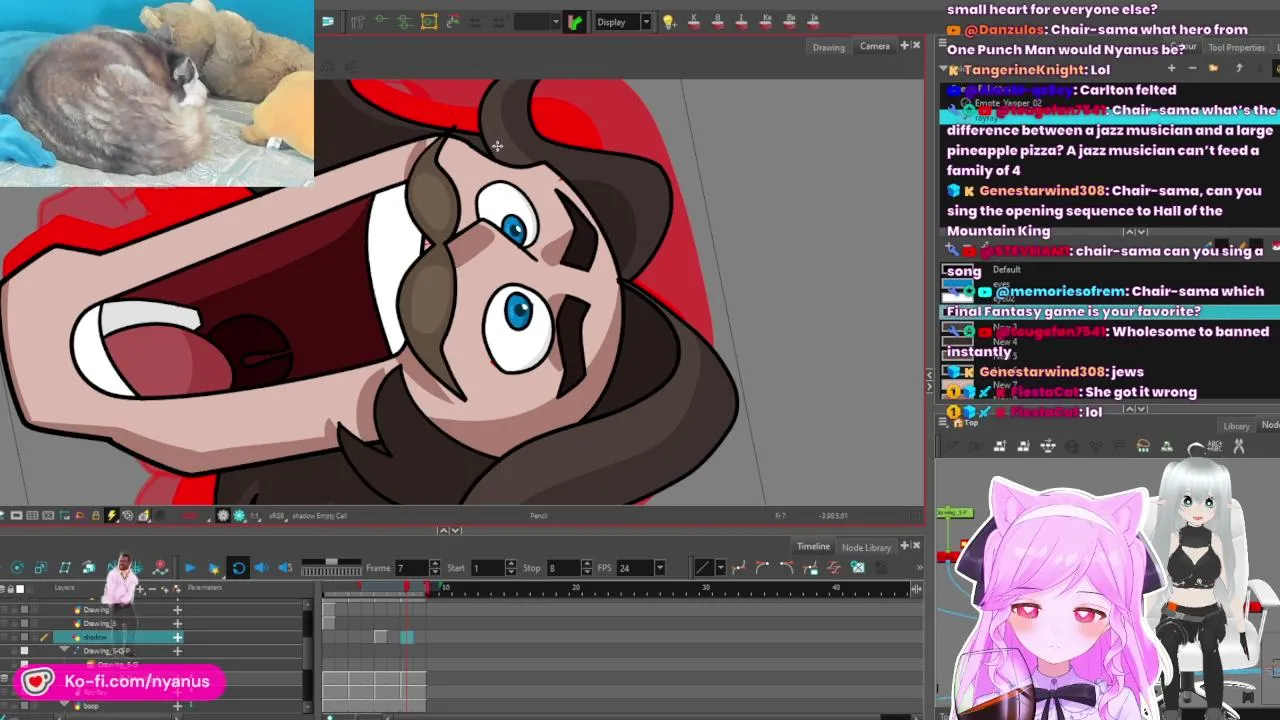Click the plus button on shadow layer row
Screen dimensions: 1280x720
coord(177,637)
